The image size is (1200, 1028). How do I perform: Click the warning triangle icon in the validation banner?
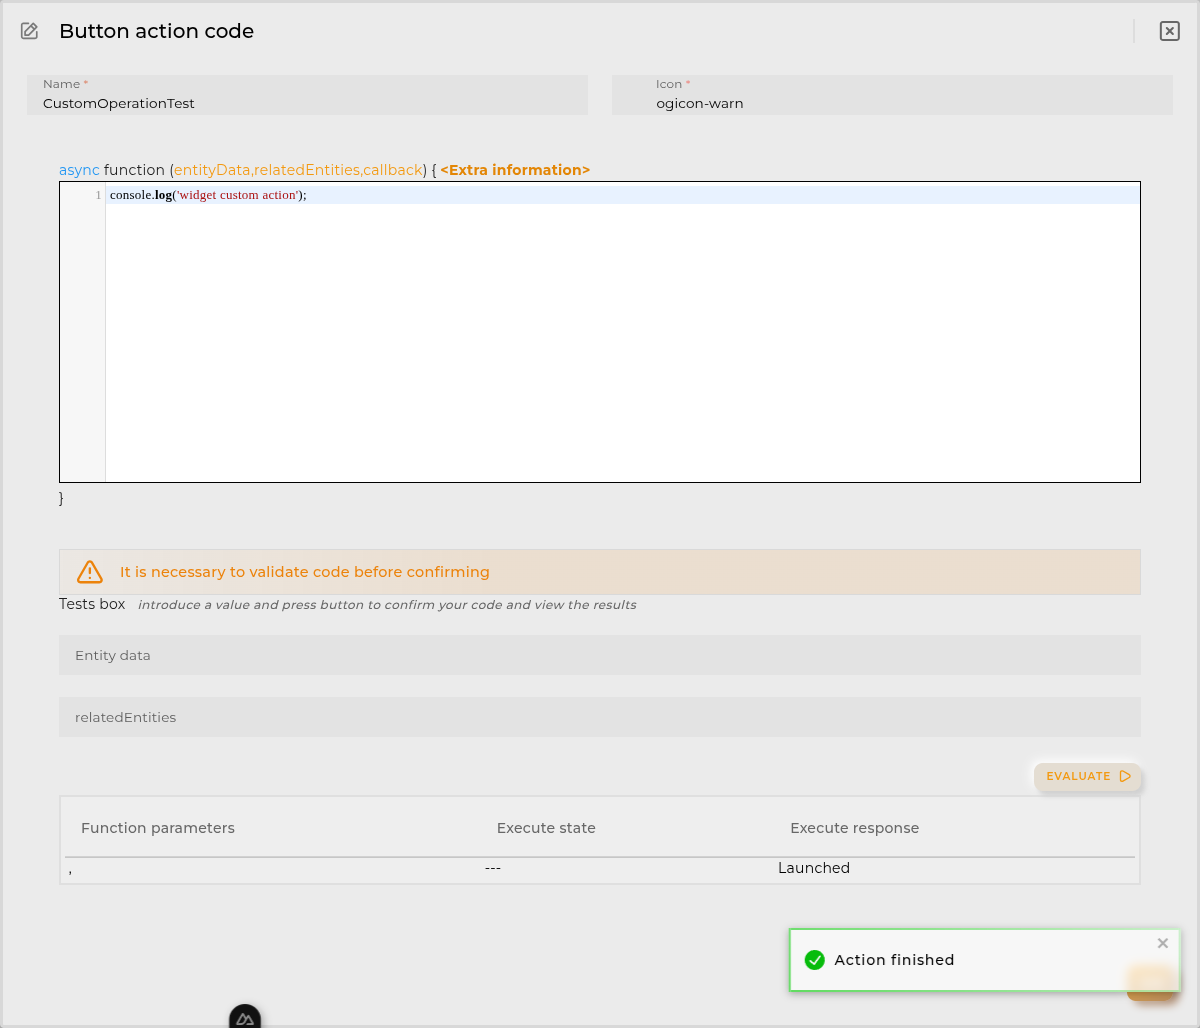point(89,572)
